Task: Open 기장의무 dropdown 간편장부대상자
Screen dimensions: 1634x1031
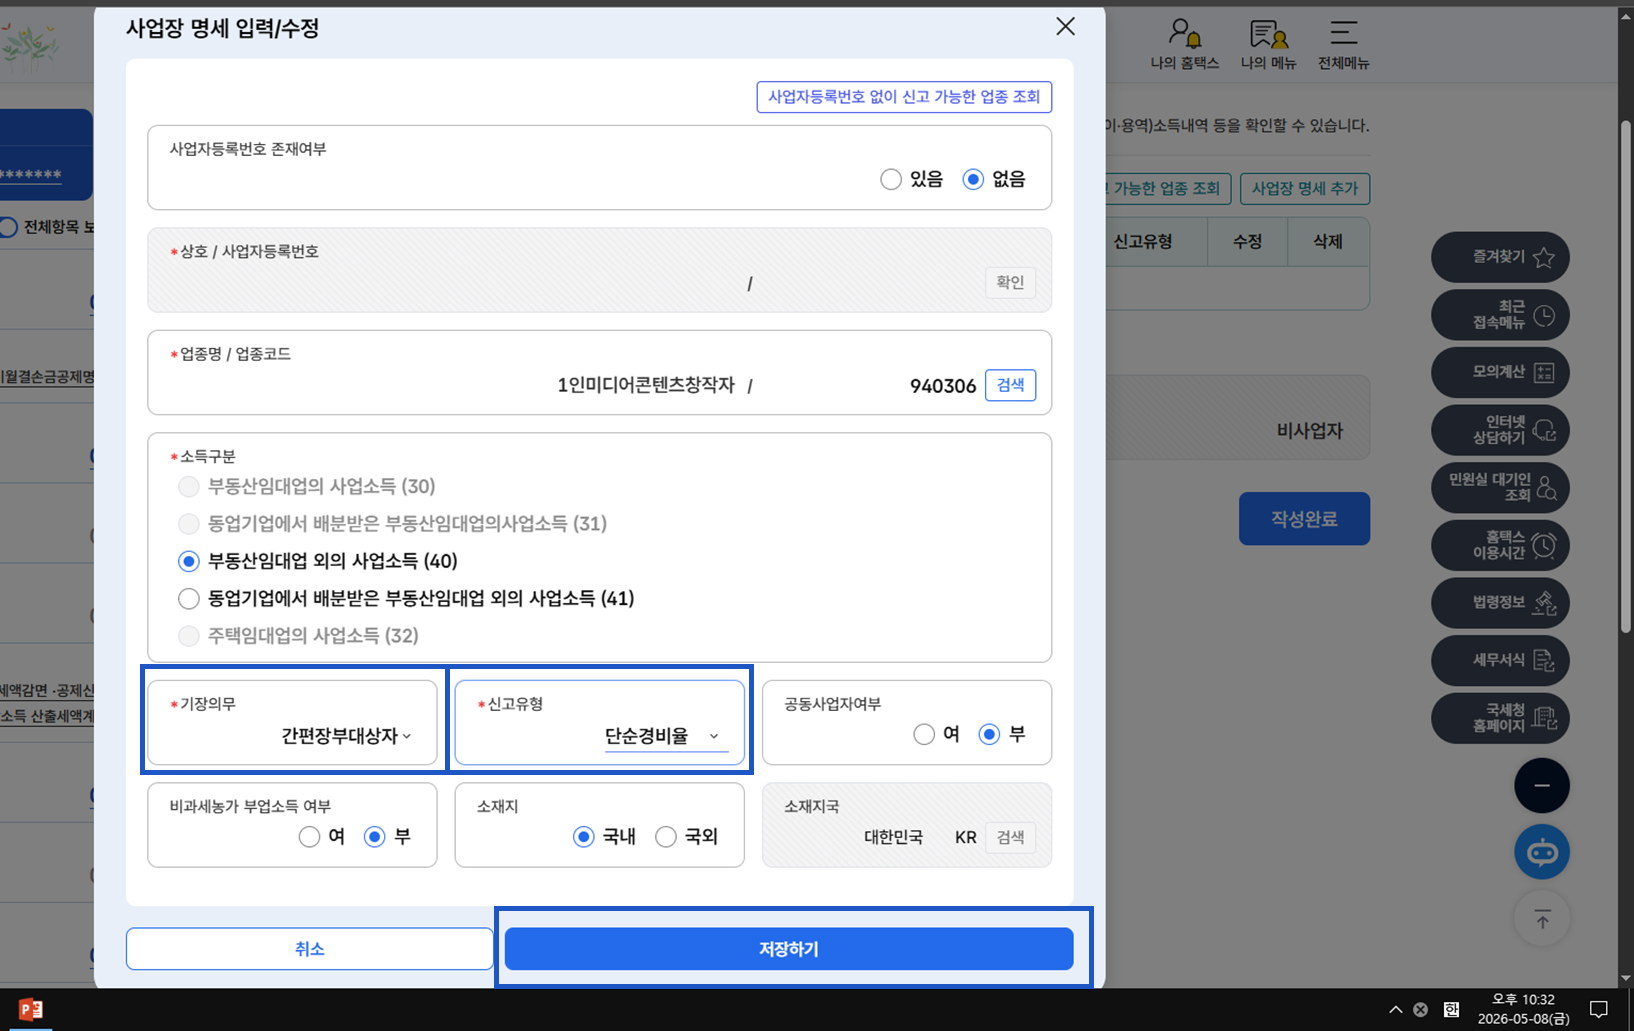Action: point(346,736)
